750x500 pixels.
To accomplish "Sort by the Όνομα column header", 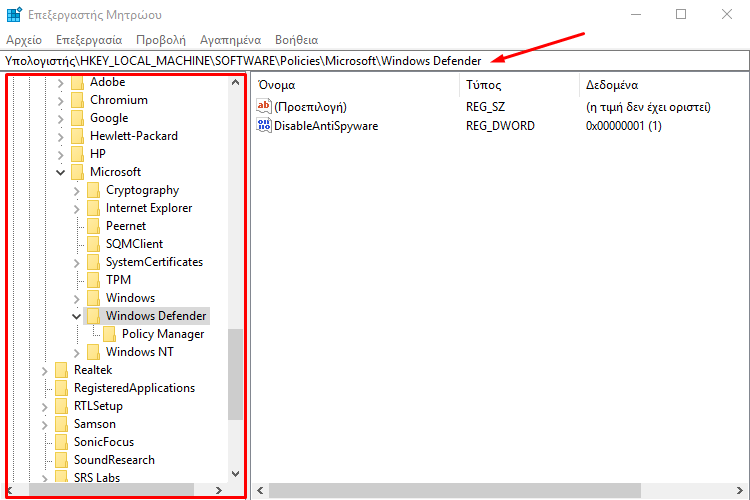I will [x=356, y=85].
